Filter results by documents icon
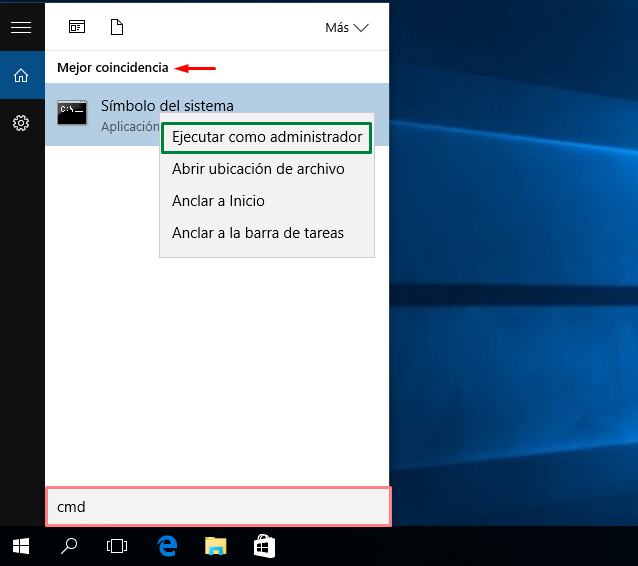Image resolution: width=638 pixels, height=566 pixels. (x=117, y=27)
